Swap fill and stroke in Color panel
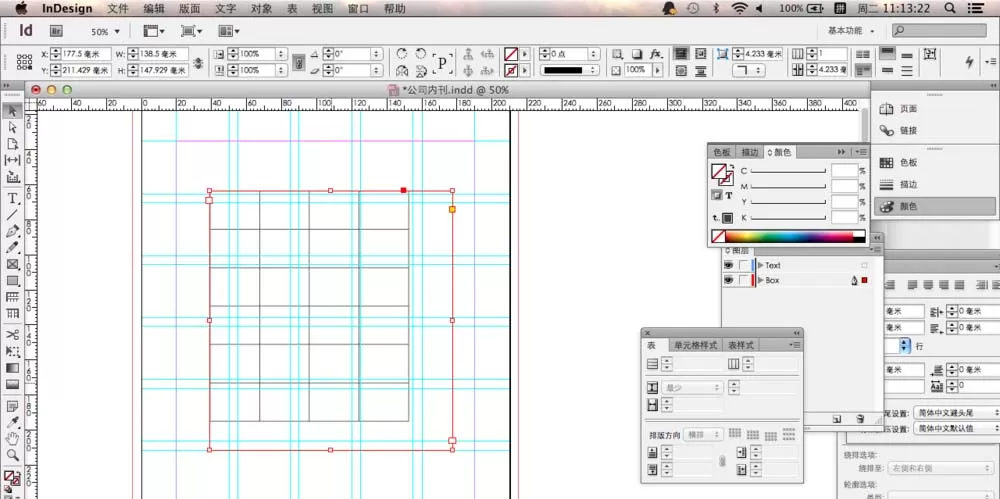 click(732, 166)
